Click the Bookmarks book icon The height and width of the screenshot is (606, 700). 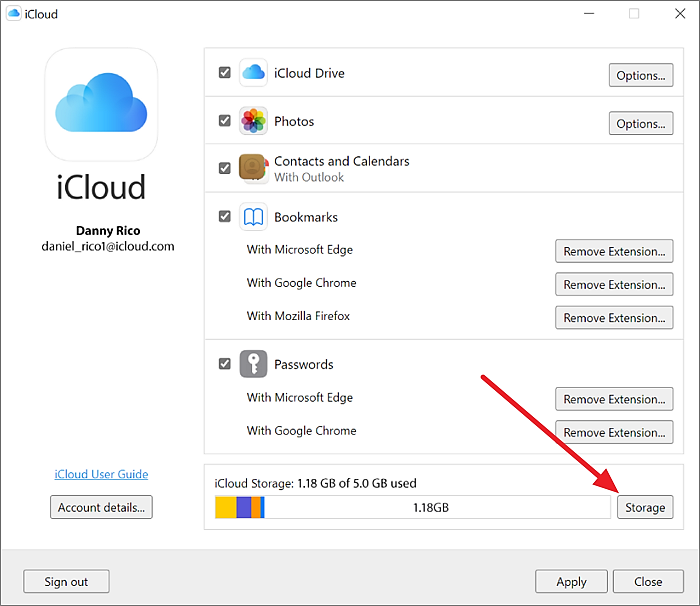[x=254, y=217]
